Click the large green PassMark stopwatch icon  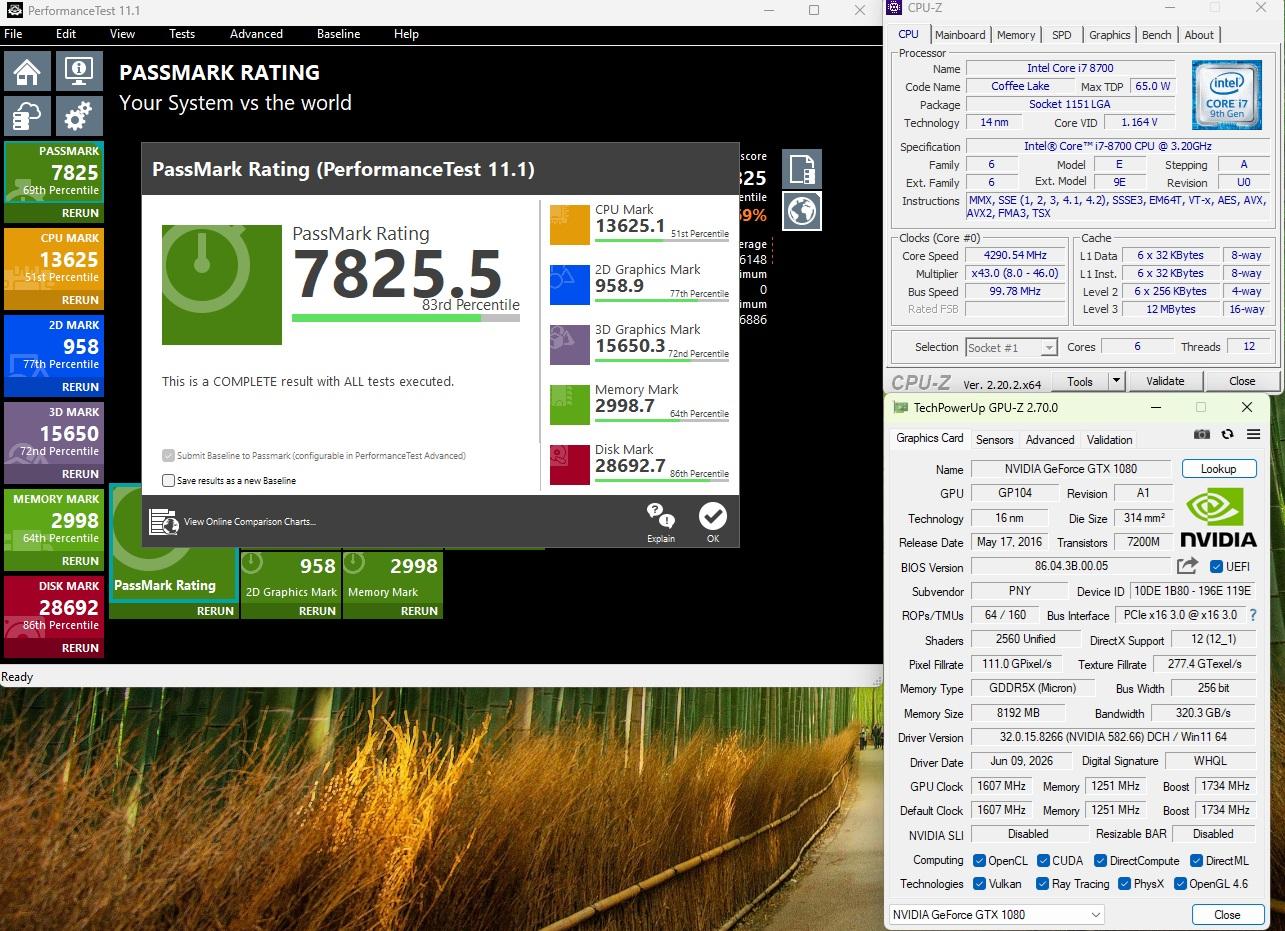coord(222,285)
